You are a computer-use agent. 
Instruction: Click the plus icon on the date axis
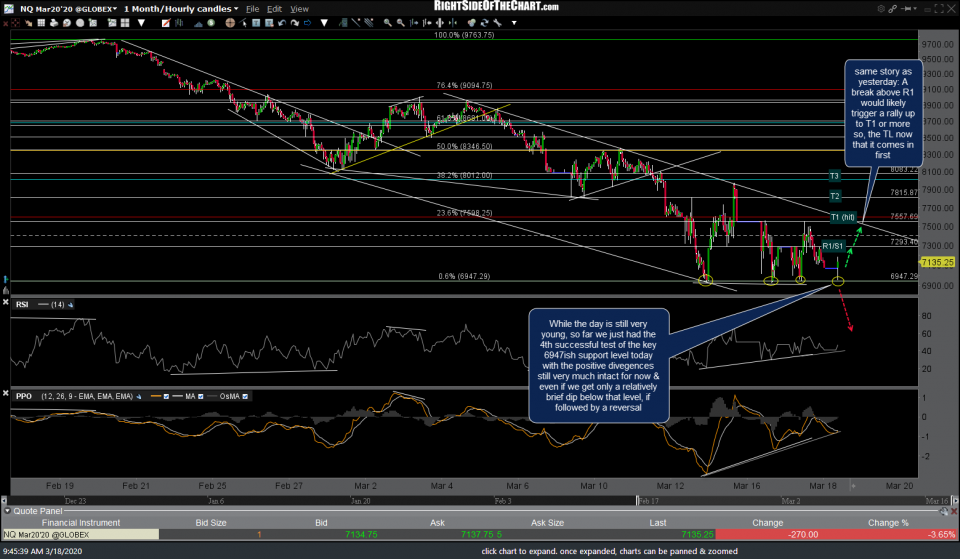(x=853, y=486)
